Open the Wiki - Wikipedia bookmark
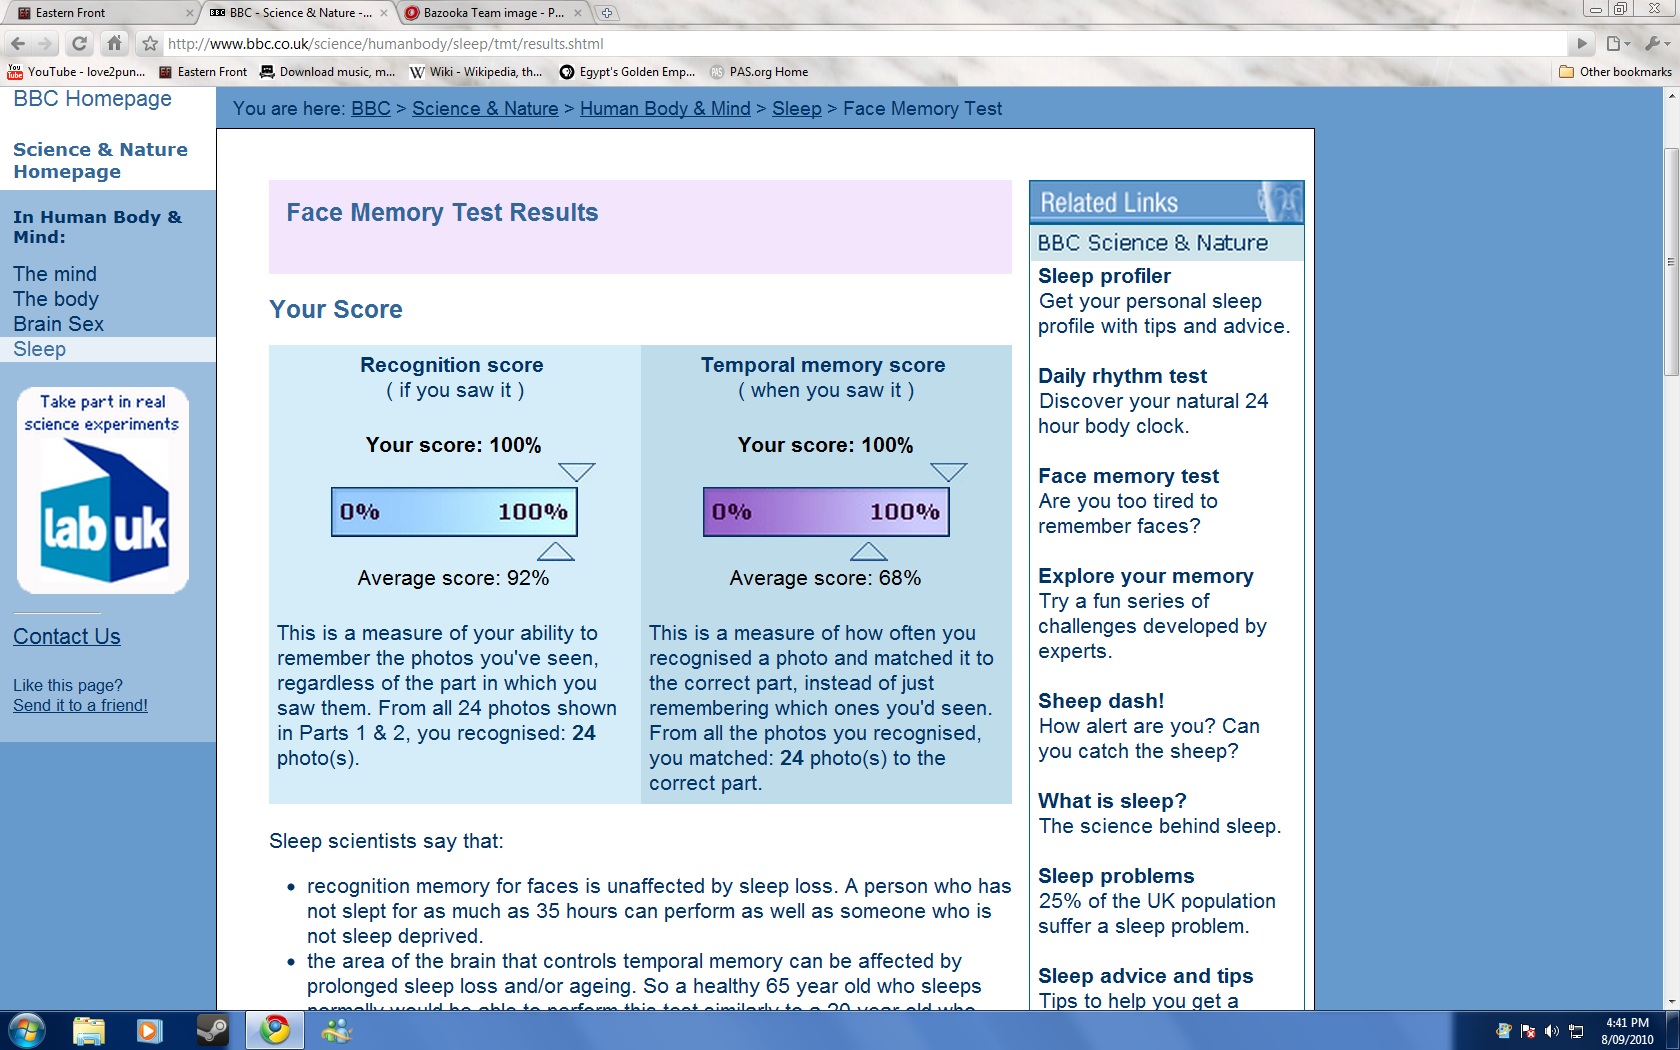The image size is (1680, 1050). [476, 72]
